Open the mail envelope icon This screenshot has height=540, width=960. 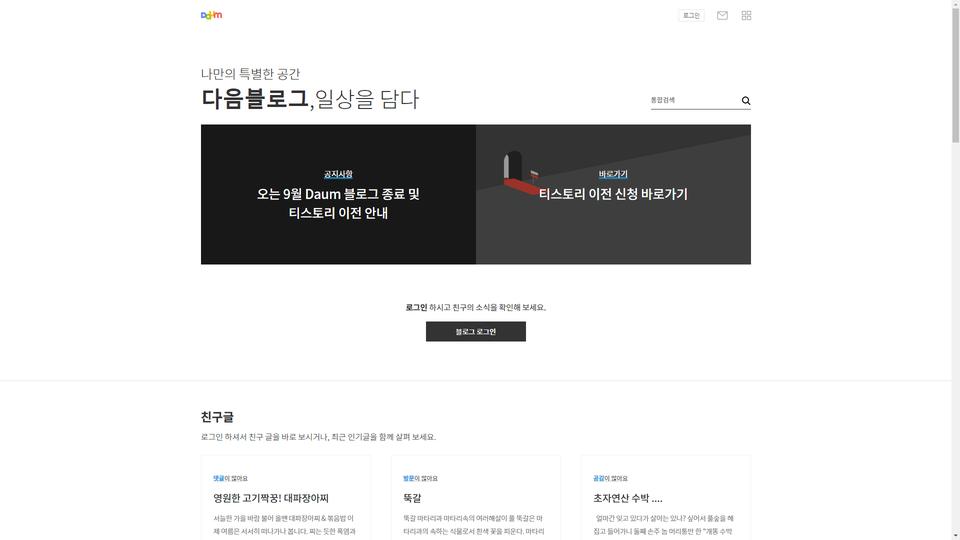[722, 15]
